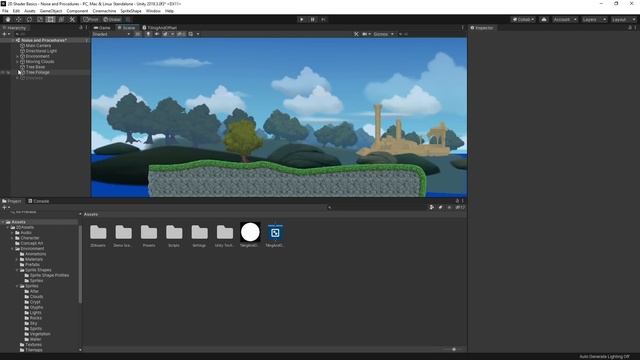Viewport: 640px width, 360px height.
Task: Expand Environment object in Hierarchy
Action: coord(18,56)
